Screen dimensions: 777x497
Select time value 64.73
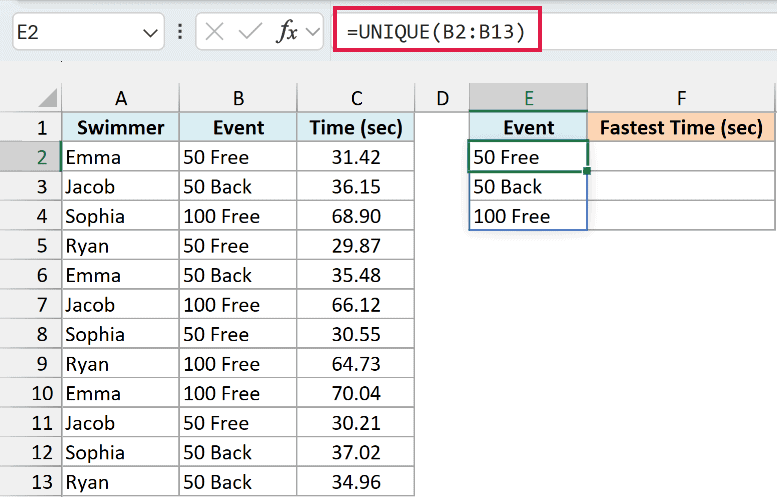click(x=356, y=364)
